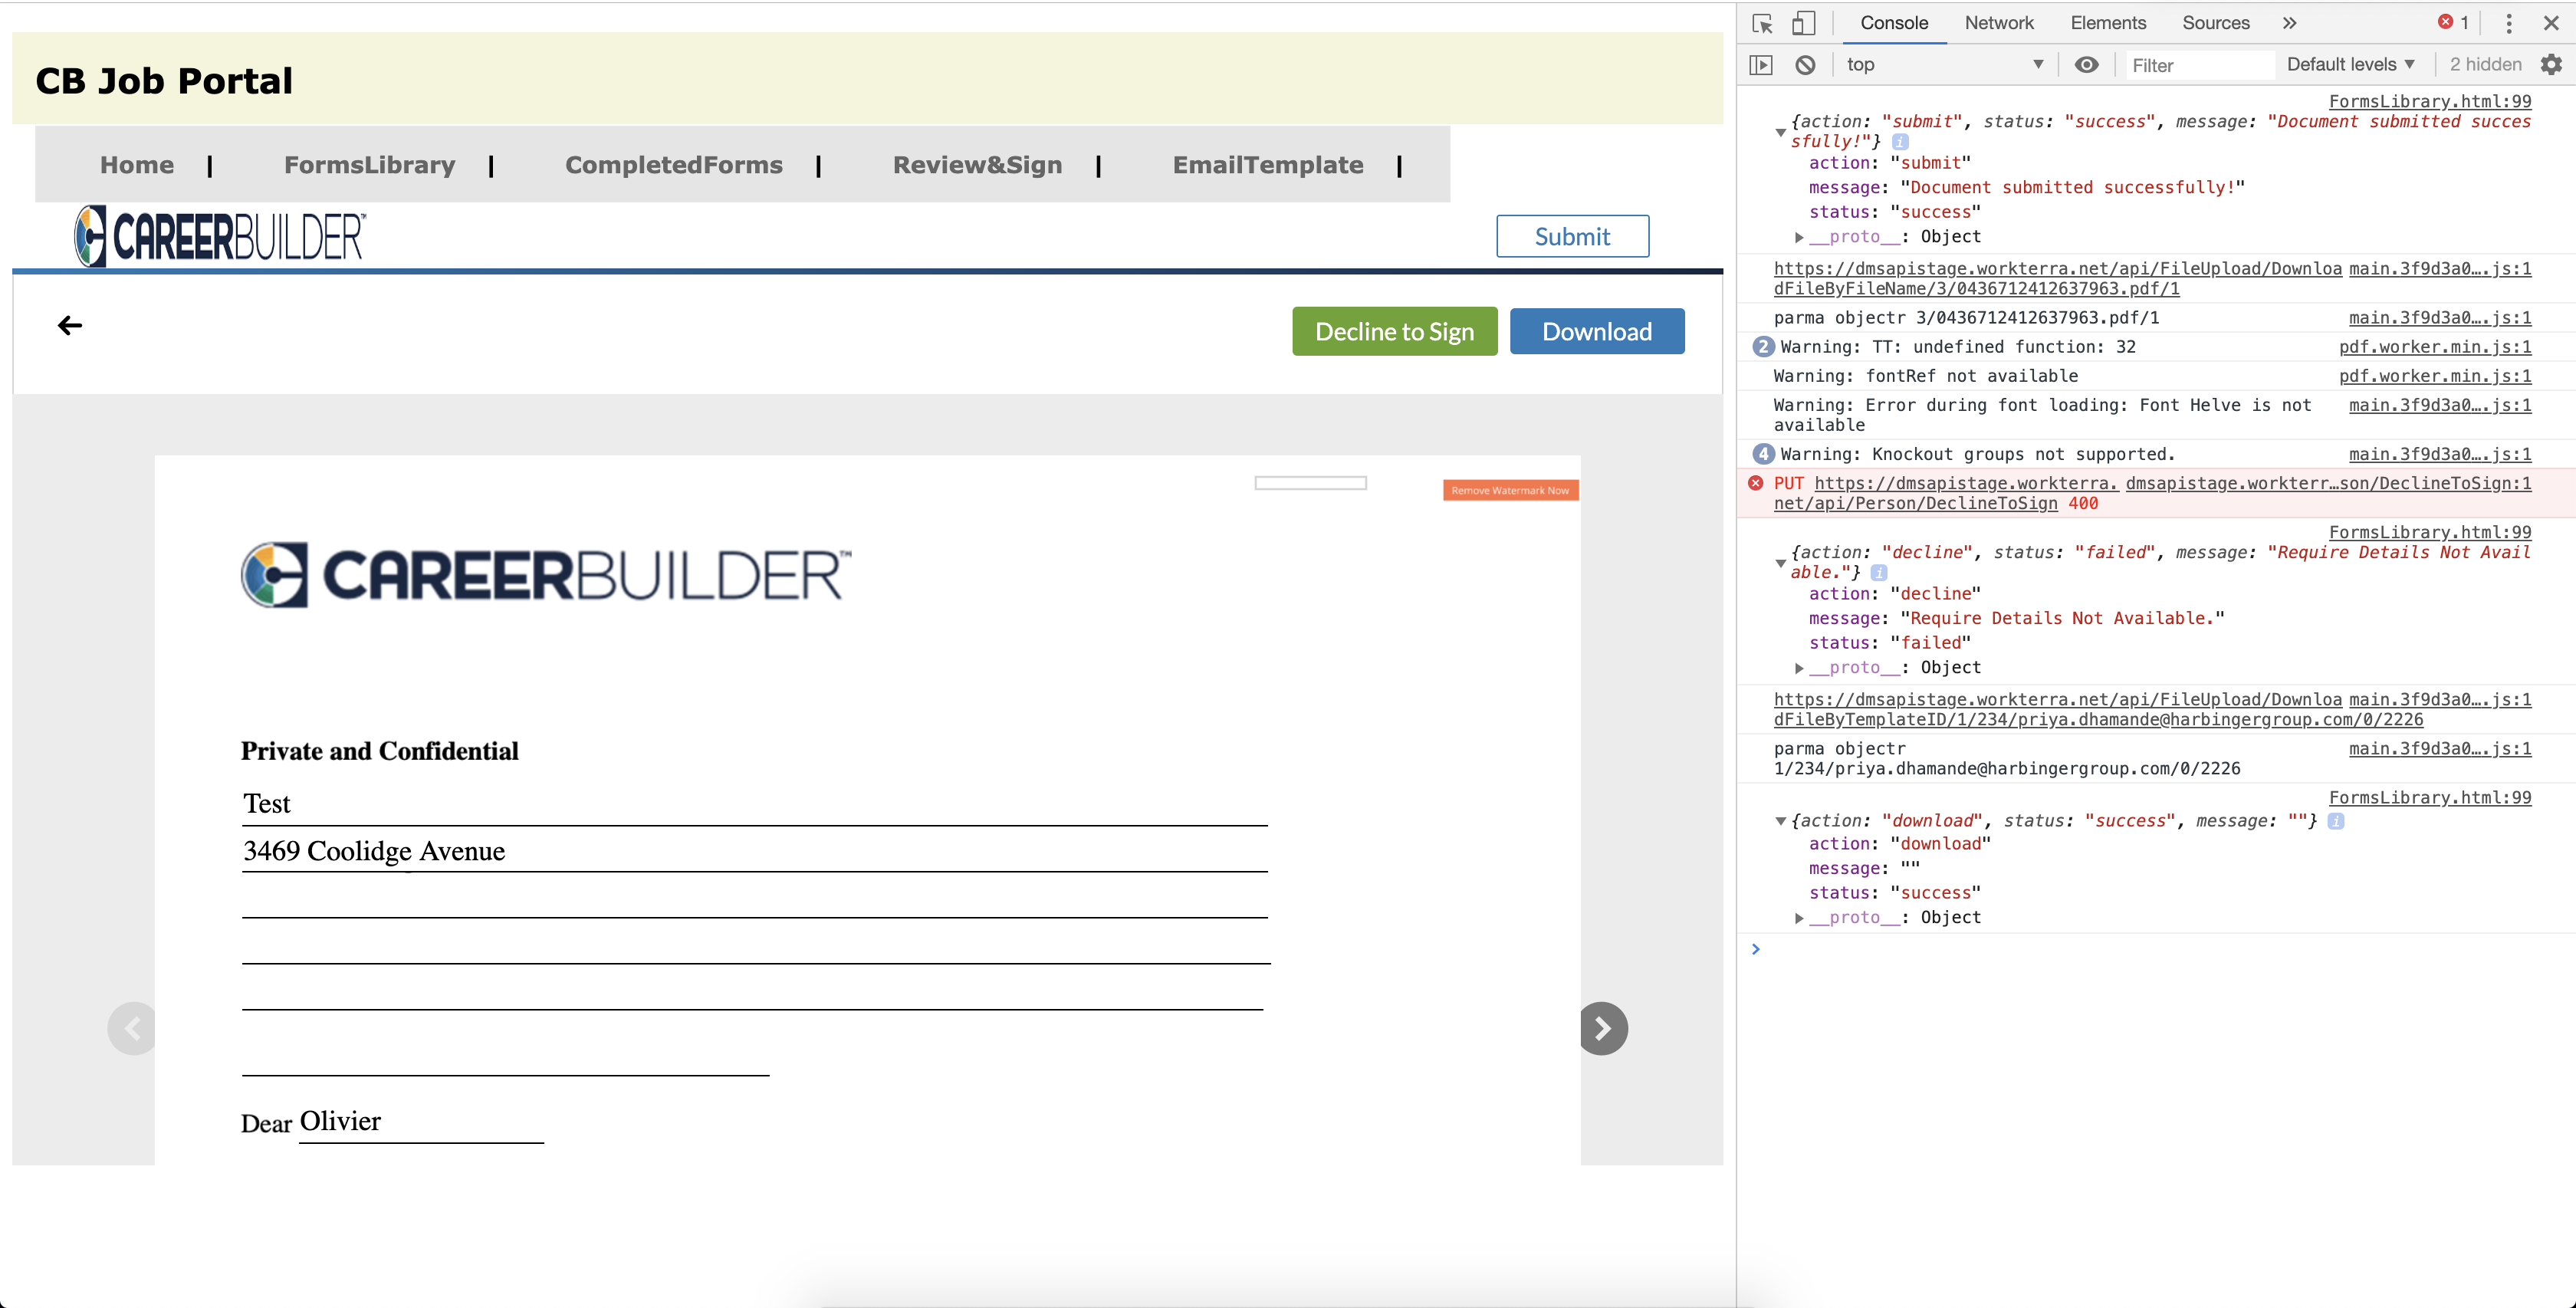Clear the console using the ban icon
This screenshot has width=2576, height=1308.
coord(1805,65)
